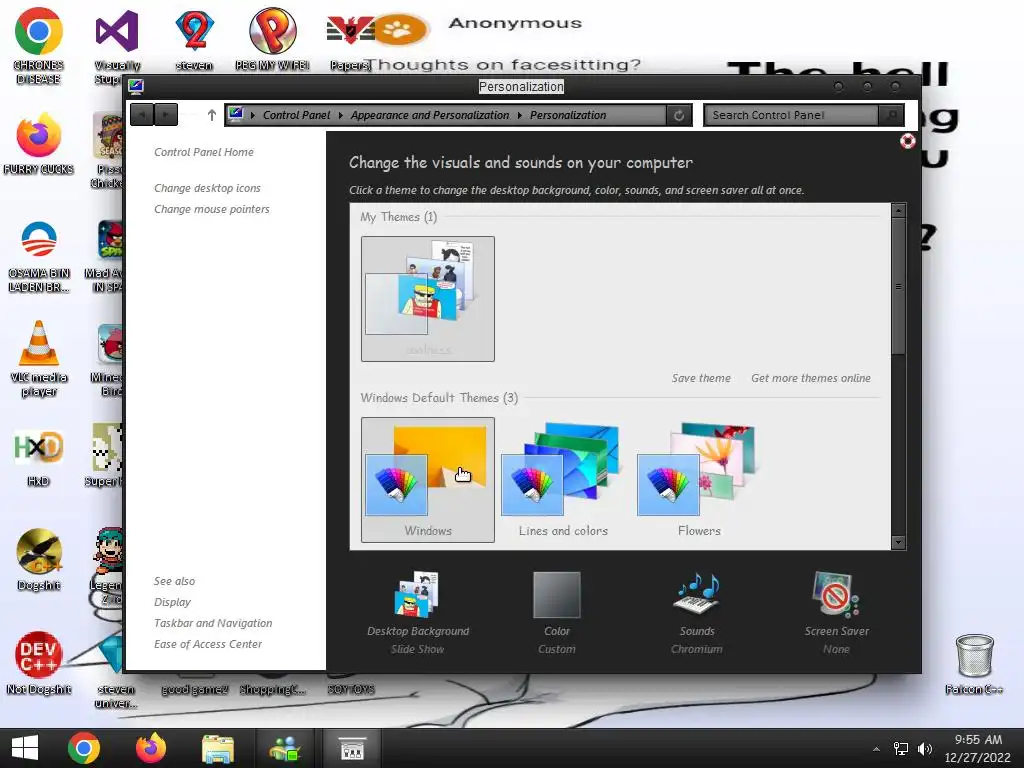Open the Display link under See also
This screenshot has width=1024, height=768.
pyautogui.click(x=172, y=602)
